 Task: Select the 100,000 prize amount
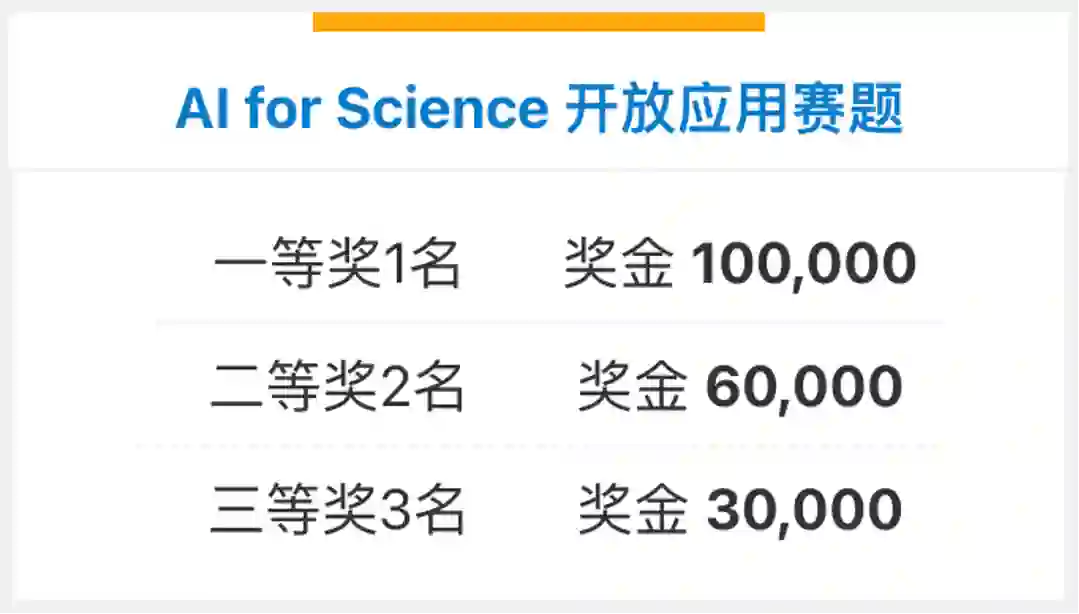803,265
